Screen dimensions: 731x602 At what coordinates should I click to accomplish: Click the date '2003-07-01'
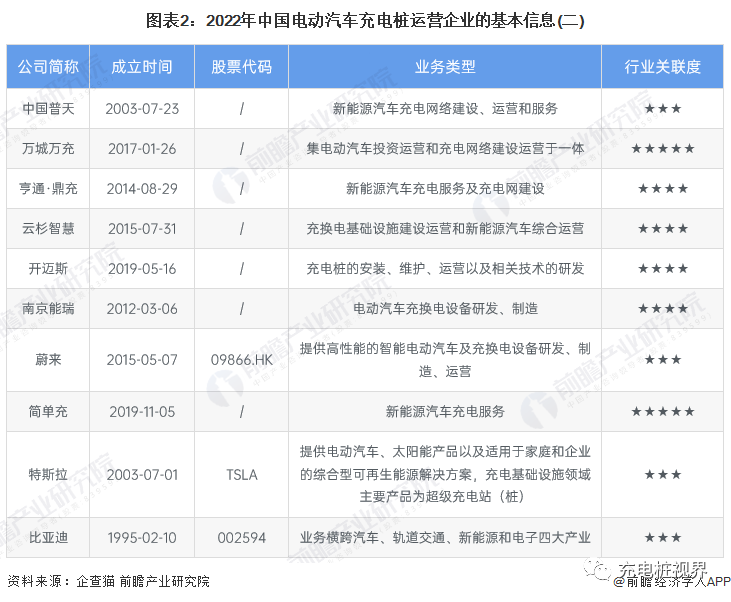point(142,475)
